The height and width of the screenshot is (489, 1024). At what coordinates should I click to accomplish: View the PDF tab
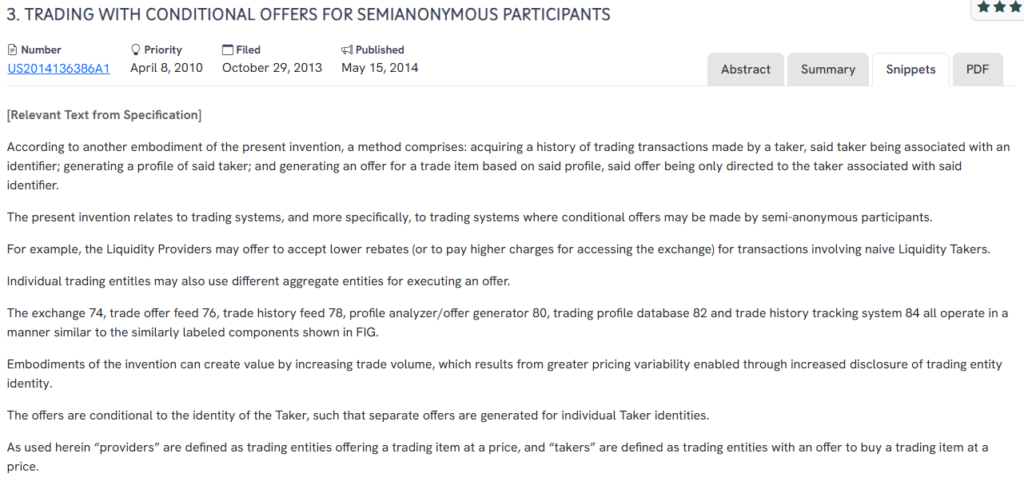coord(977,69)
